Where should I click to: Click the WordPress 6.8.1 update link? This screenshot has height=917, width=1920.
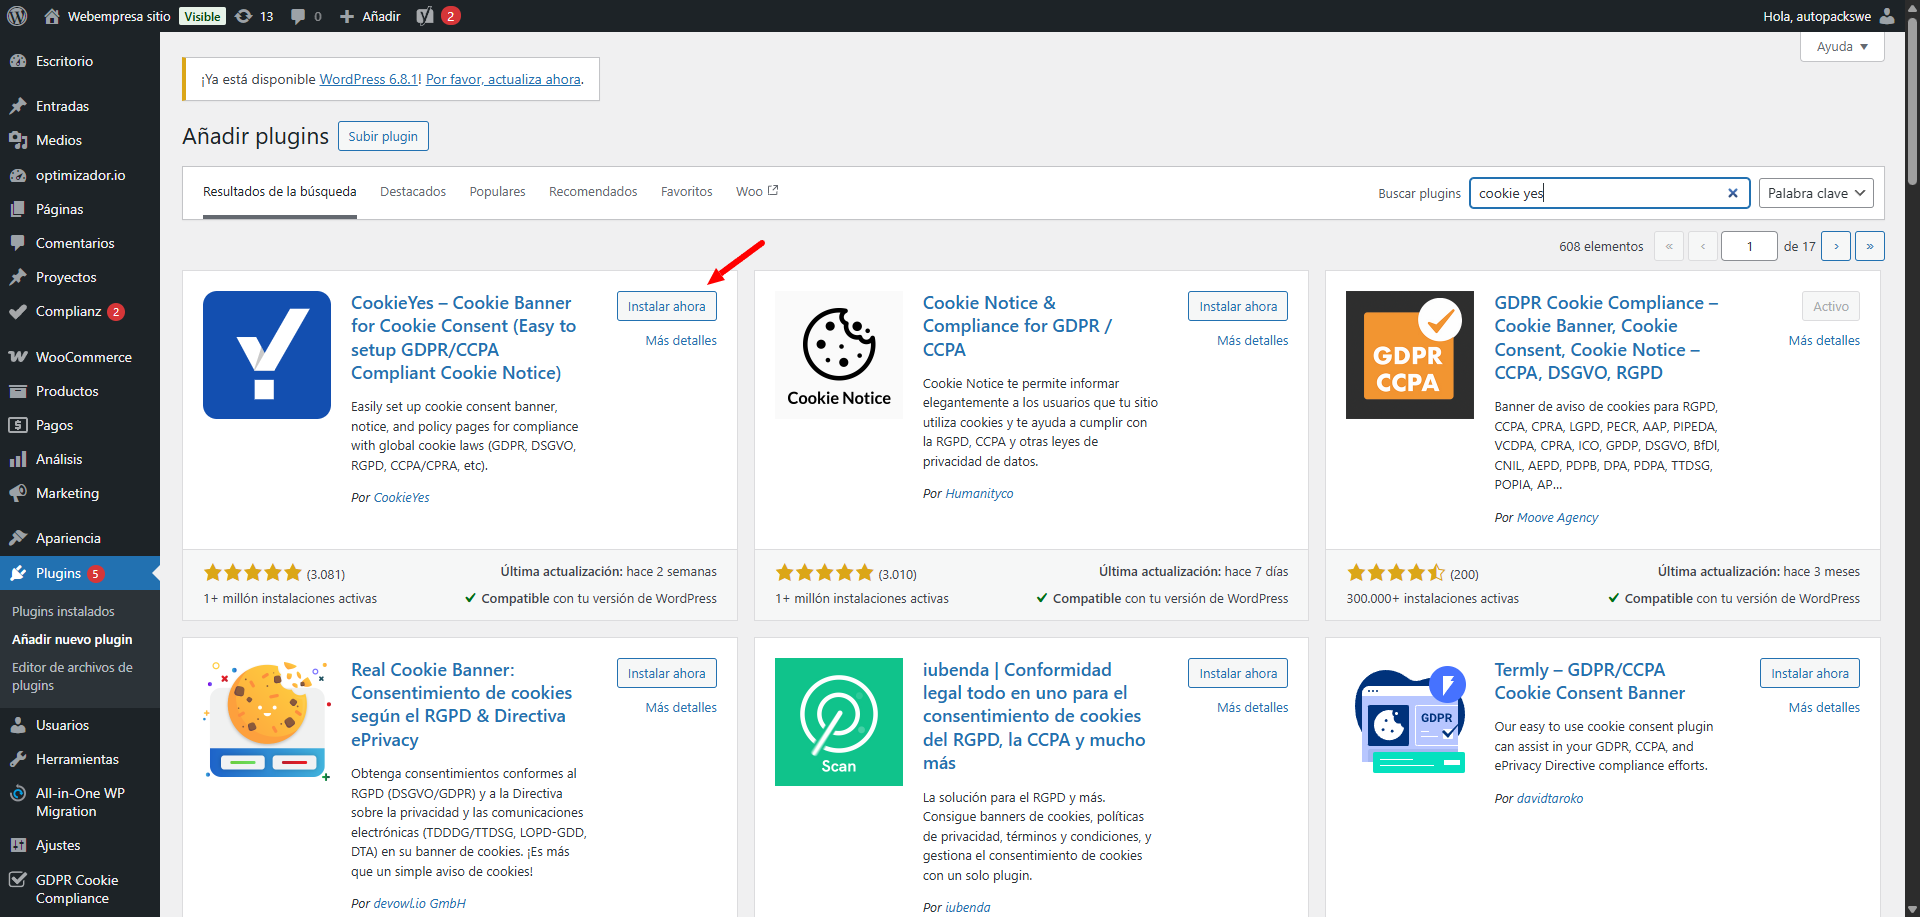pos(368,79)
